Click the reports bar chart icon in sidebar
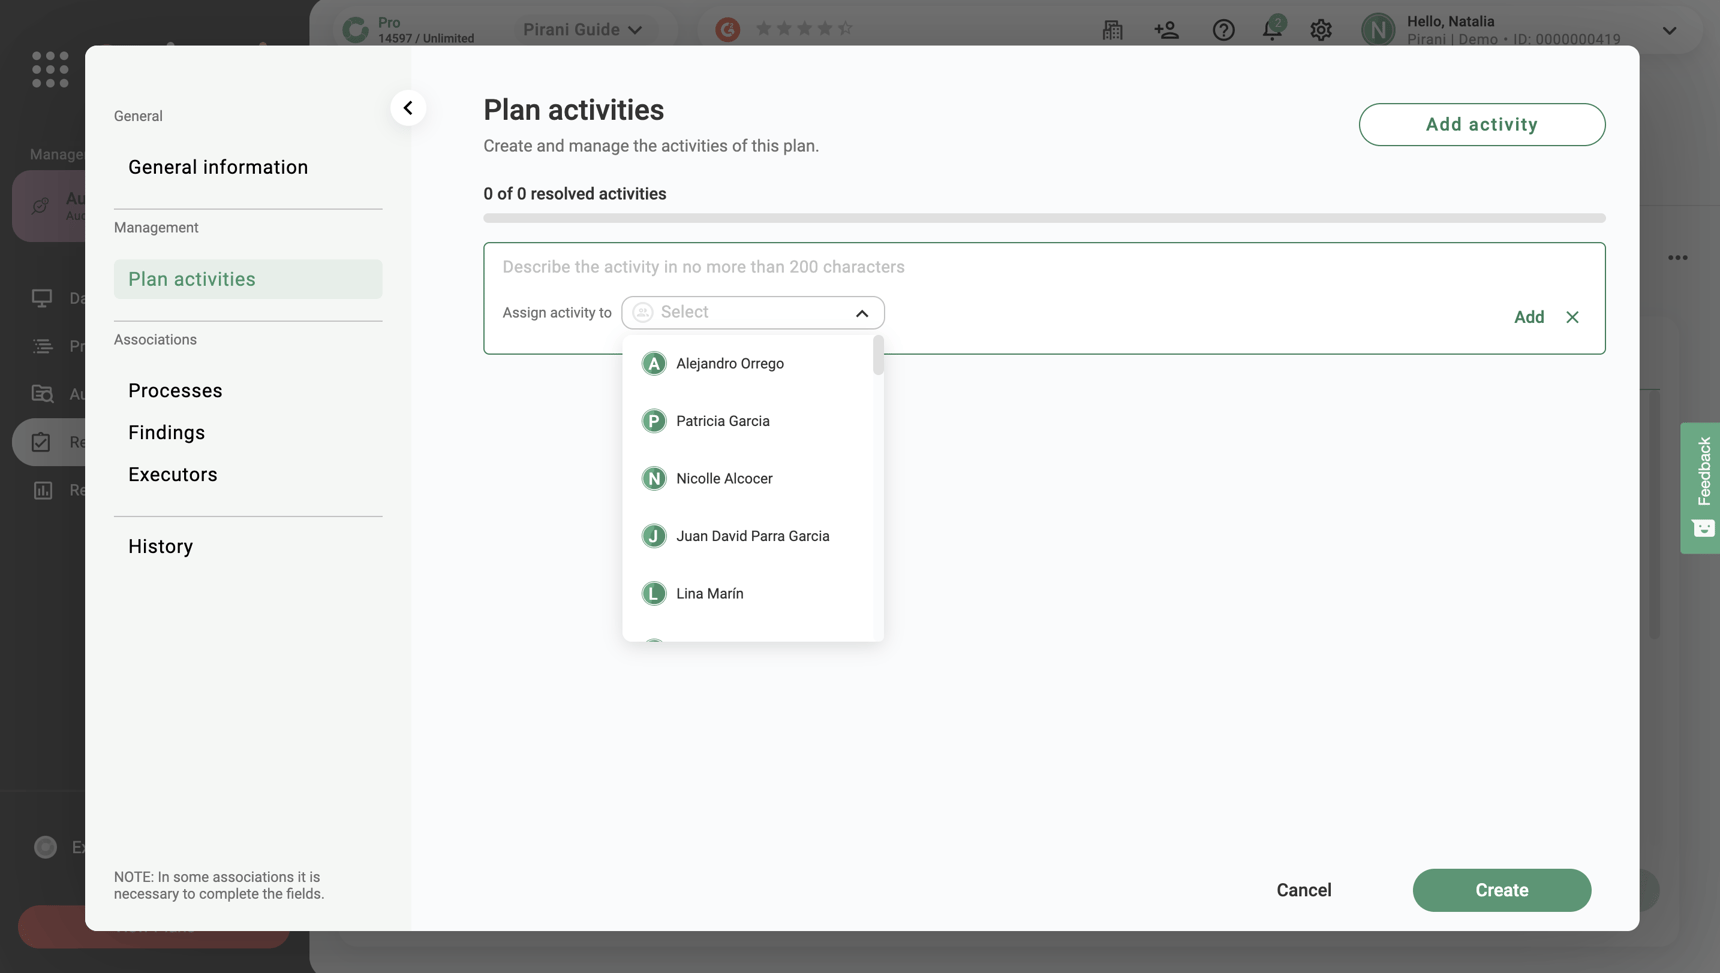This screenshot has width=1720, height=973. pyautogui.click(x=41, y=490)
